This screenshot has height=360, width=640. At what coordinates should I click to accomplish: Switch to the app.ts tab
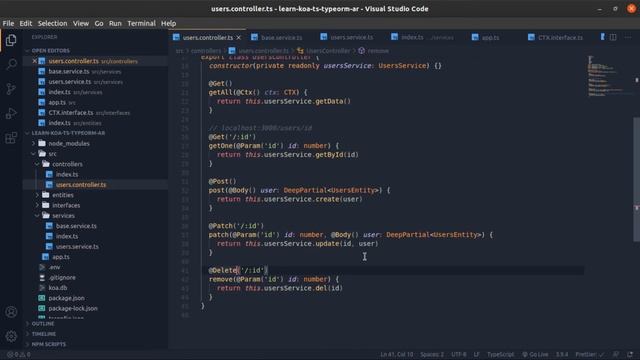[x=490, y=38]
